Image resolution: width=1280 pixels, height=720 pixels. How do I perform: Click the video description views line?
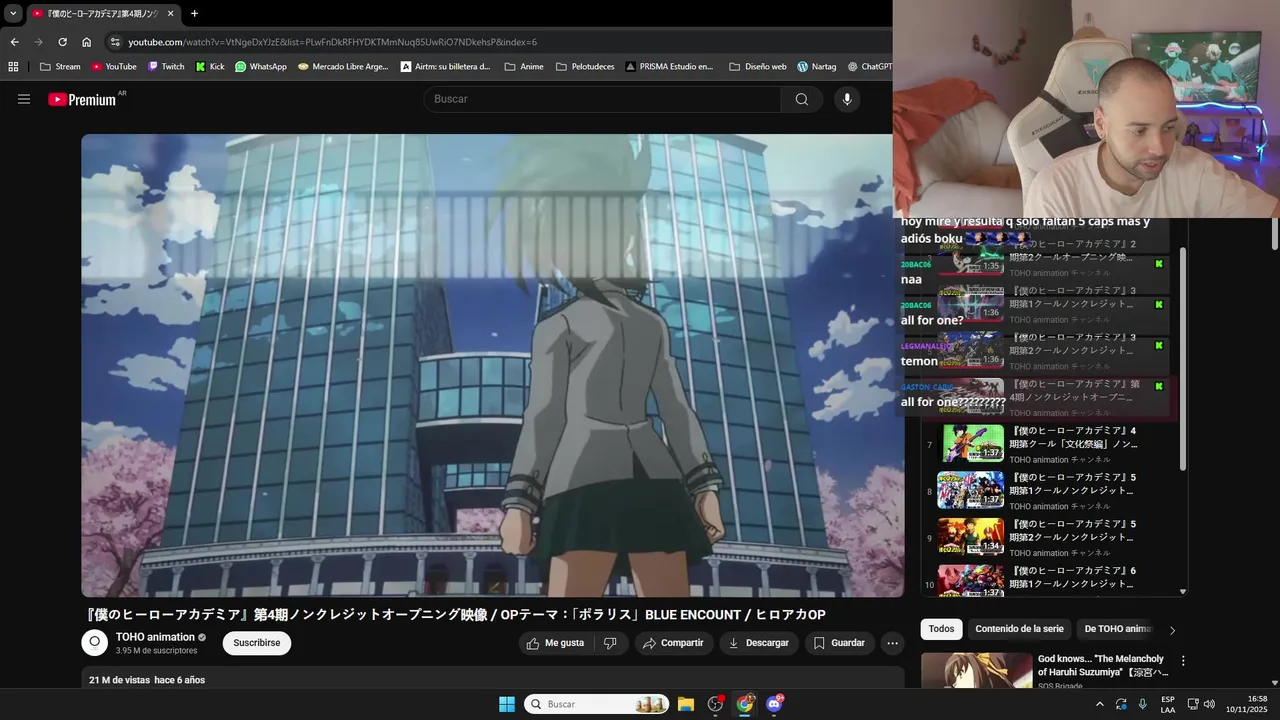(147, 680)
